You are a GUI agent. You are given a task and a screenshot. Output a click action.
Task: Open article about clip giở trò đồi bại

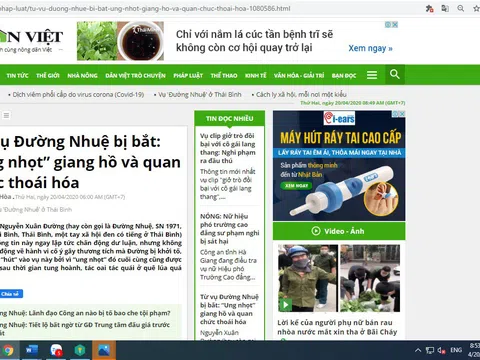coord(228,148)
